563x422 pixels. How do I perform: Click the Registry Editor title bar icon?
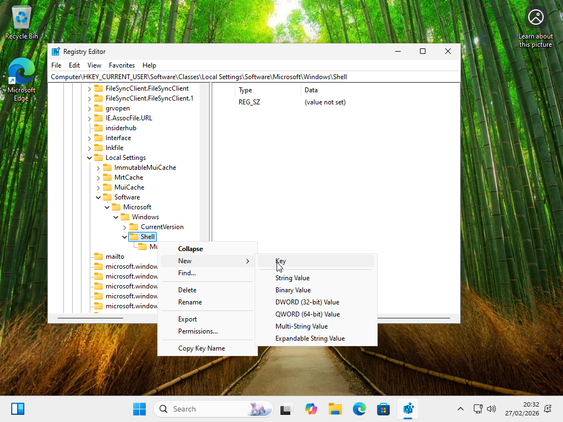click(56, 51)
